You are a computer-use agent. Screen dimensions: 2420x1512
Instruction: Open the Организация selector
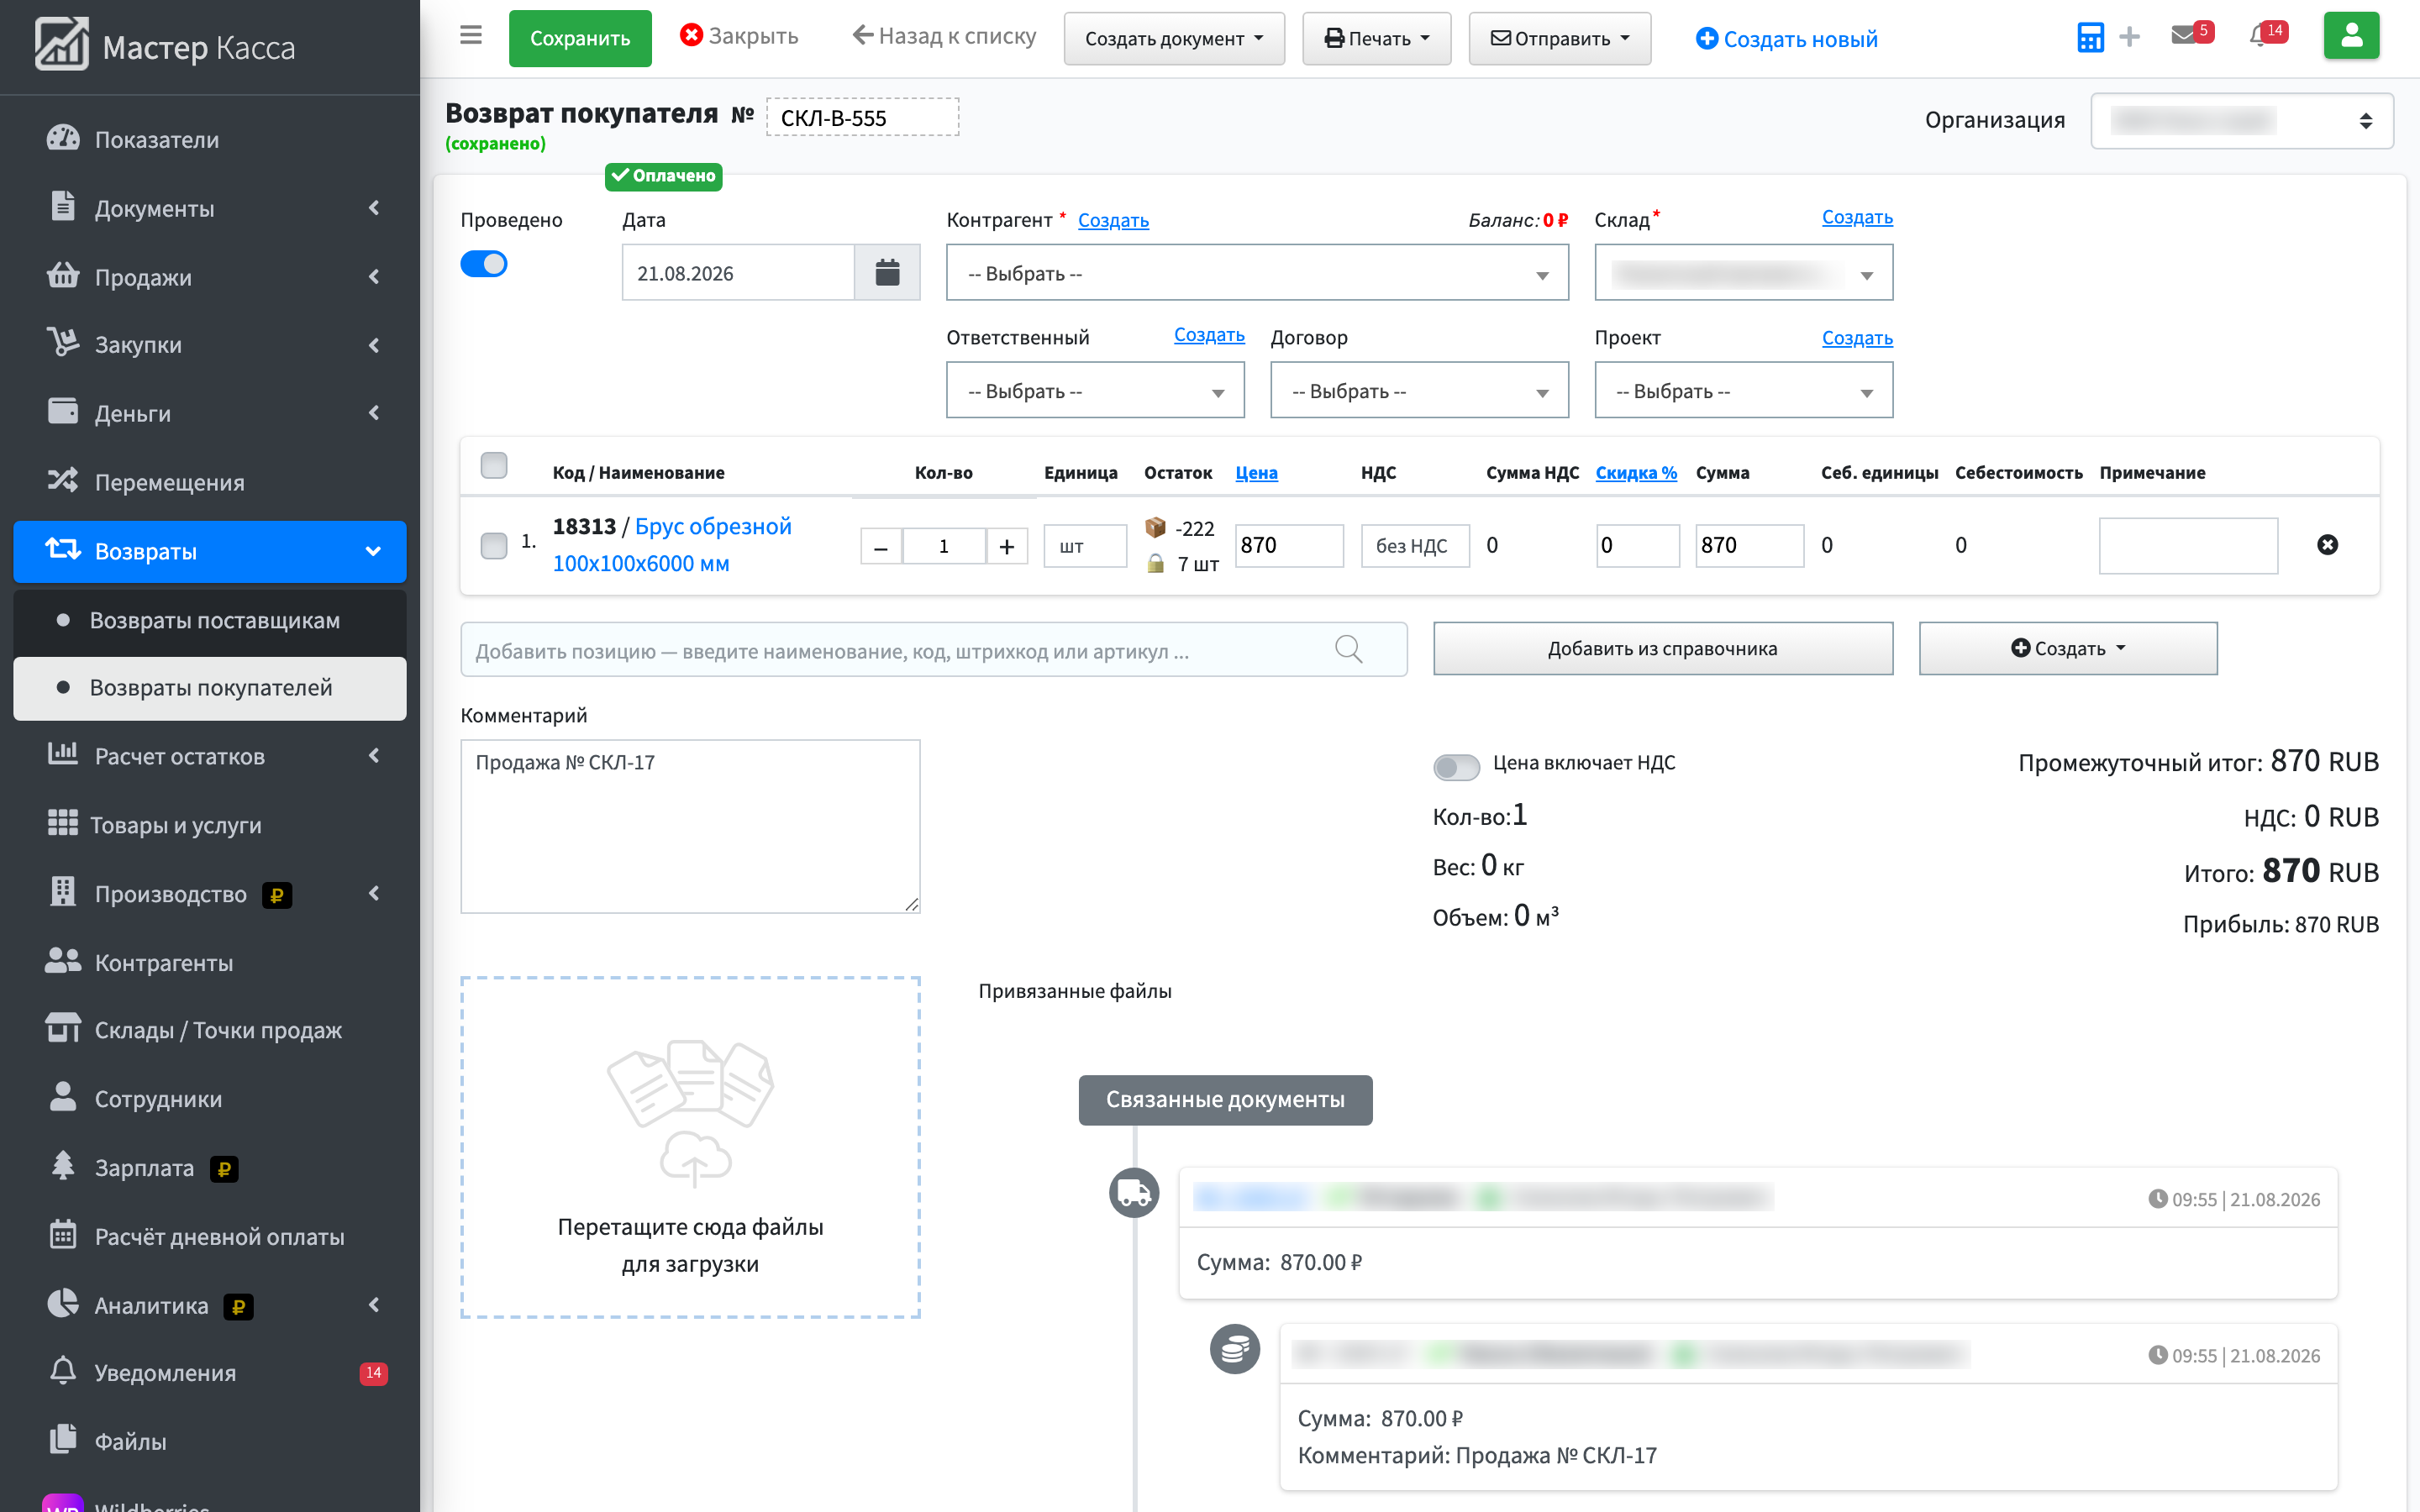(2241, 121)
